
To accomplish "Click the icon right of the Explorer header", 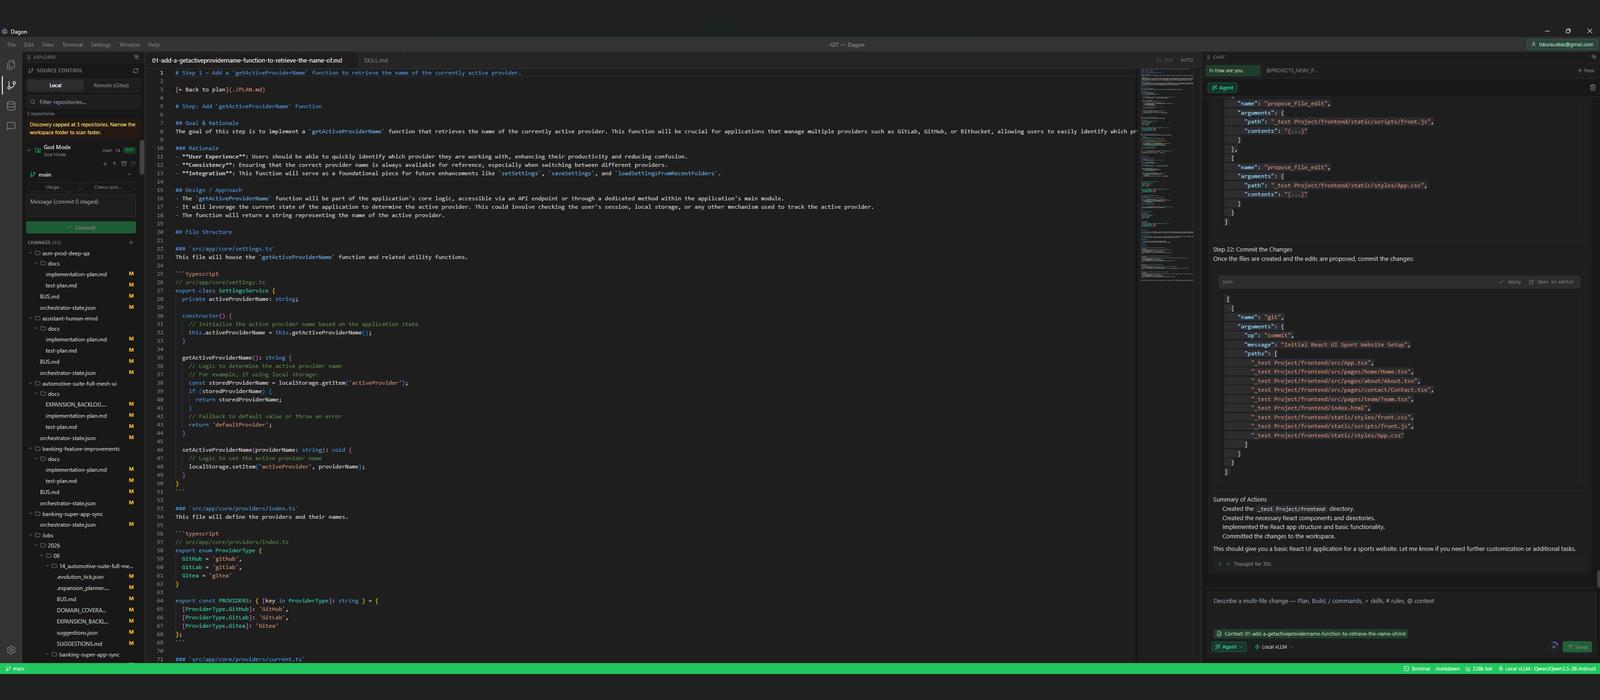I will [x=136, y=57].
